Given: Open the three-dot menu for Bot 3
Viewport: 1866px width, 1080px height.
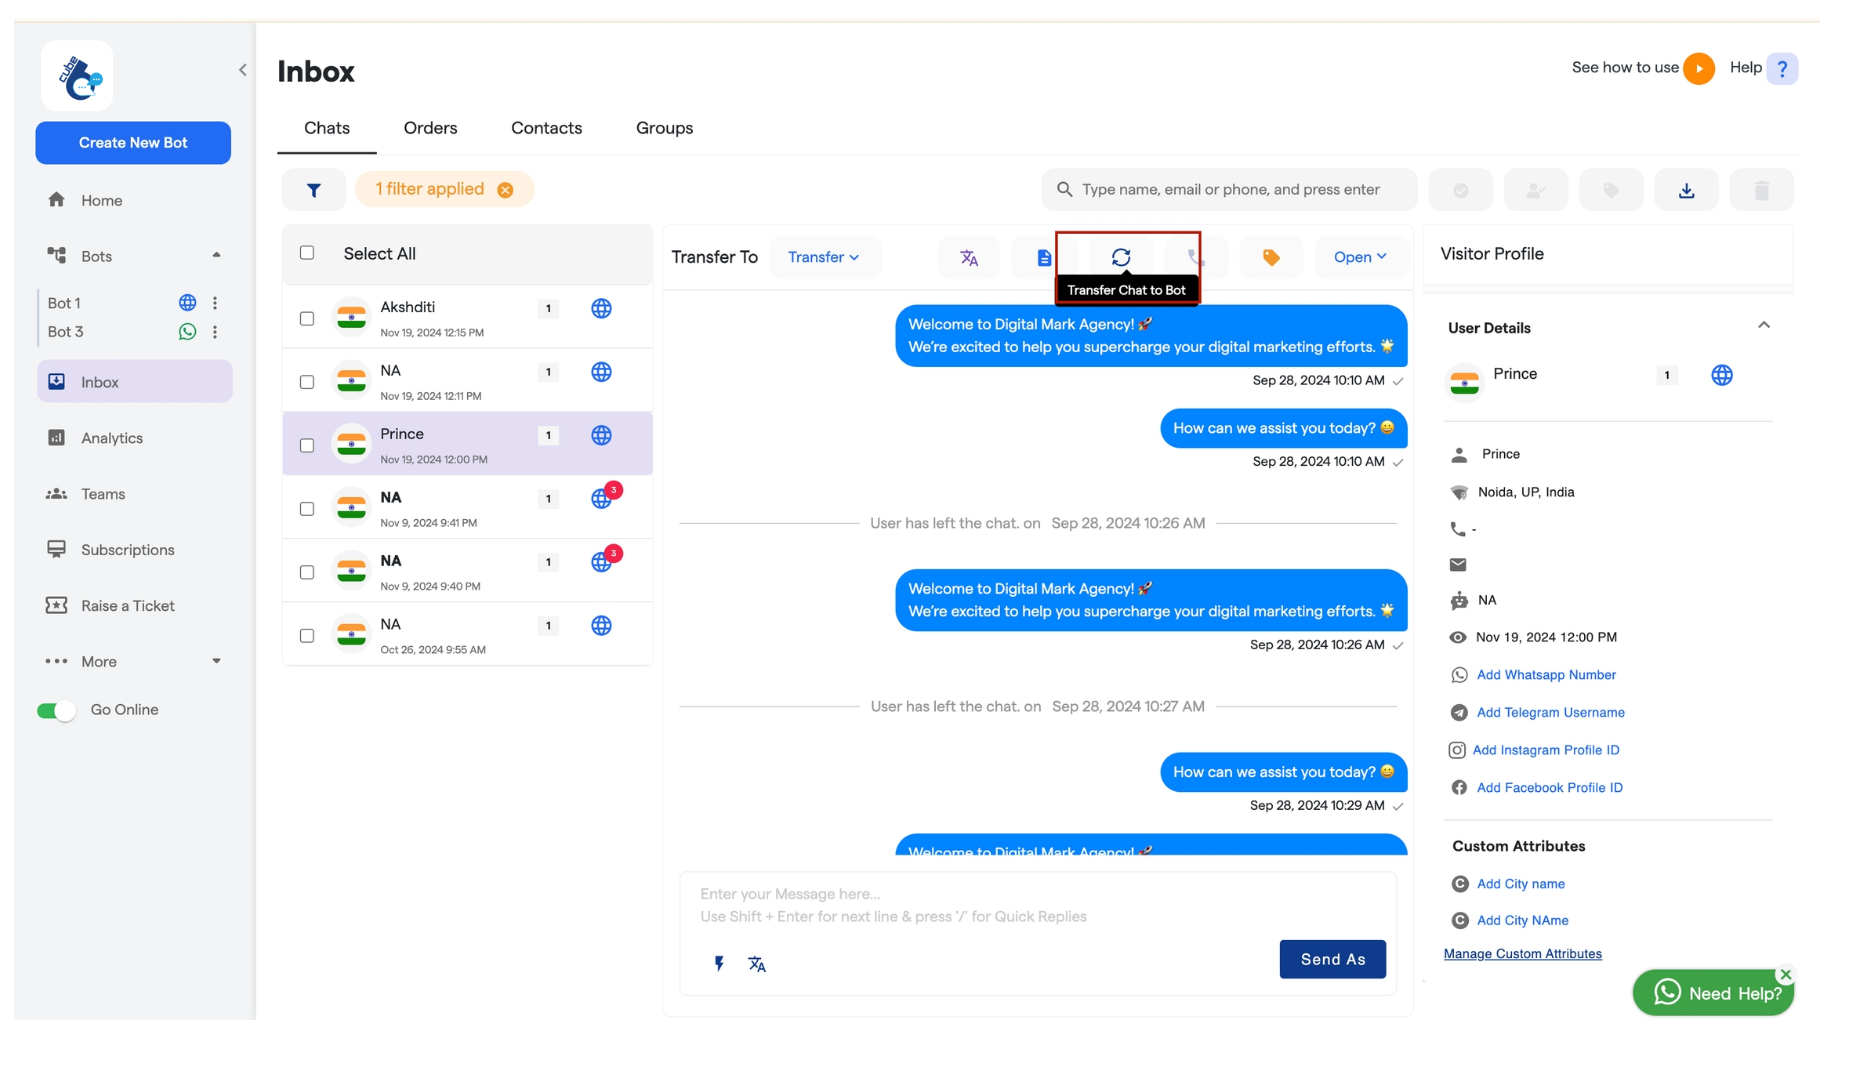Looking at the screenshot, I should pyautogui.click(x=215, y=332).
